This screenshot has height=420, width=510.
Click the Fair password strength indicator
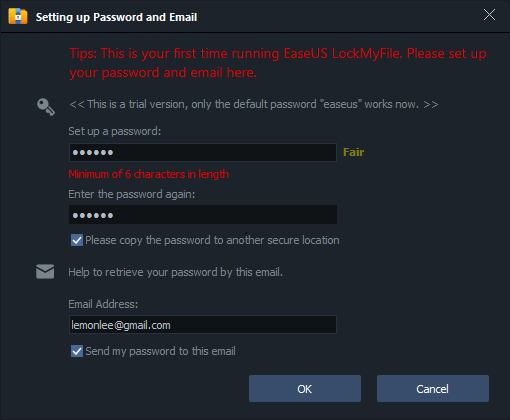tap(353, 152)
